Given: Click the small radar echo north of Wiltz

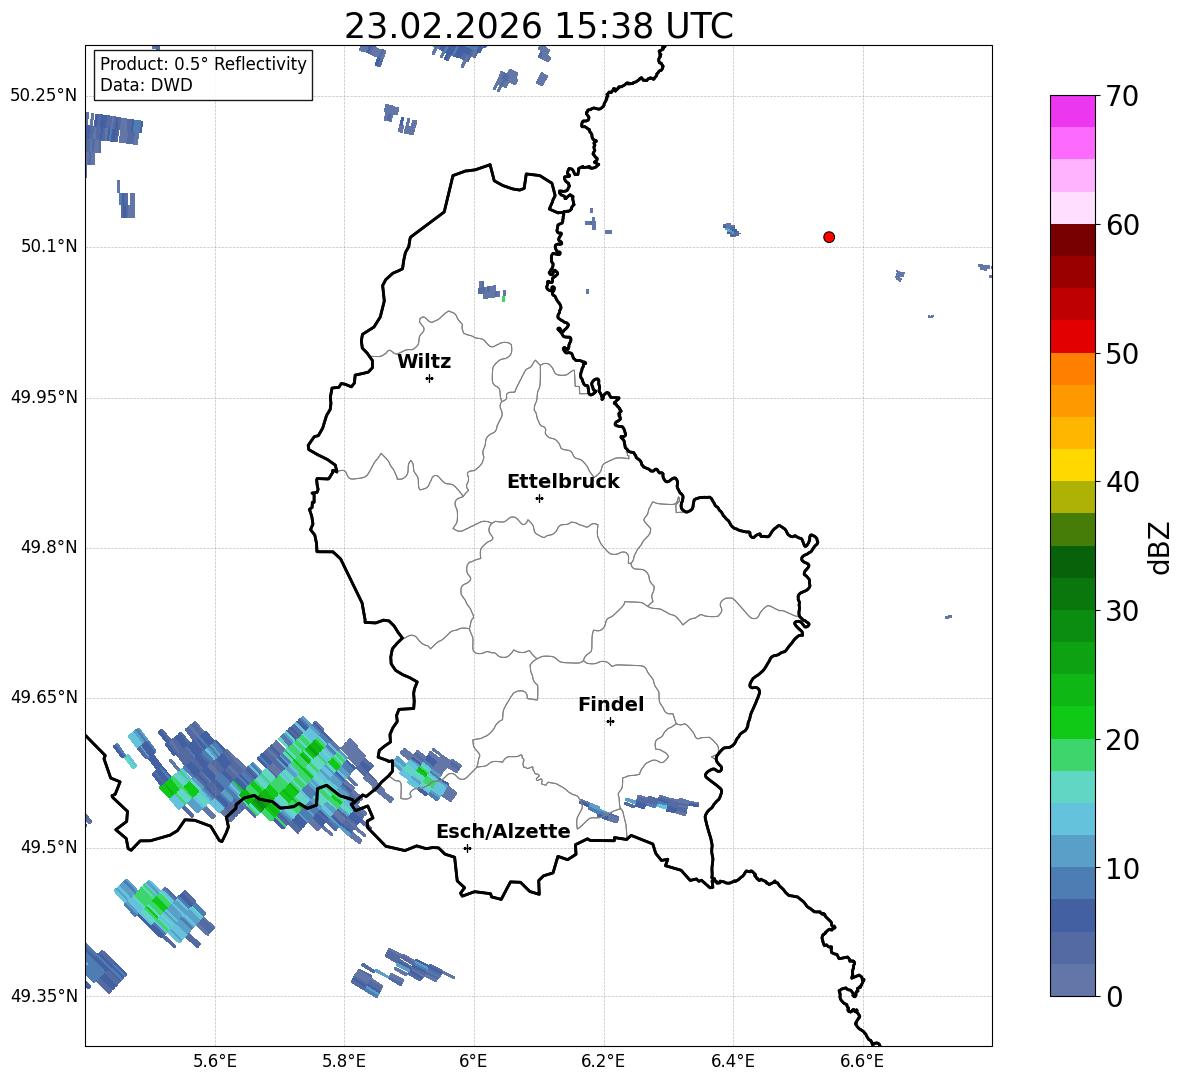Looking at the screenshot, I should (x=491, y=291).
